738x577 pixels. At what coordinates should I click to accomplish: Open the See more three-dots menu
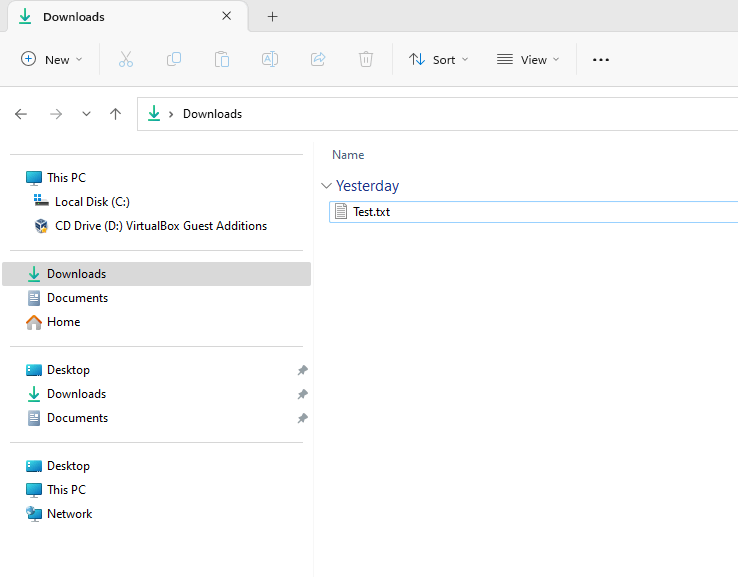click(601, 60)
